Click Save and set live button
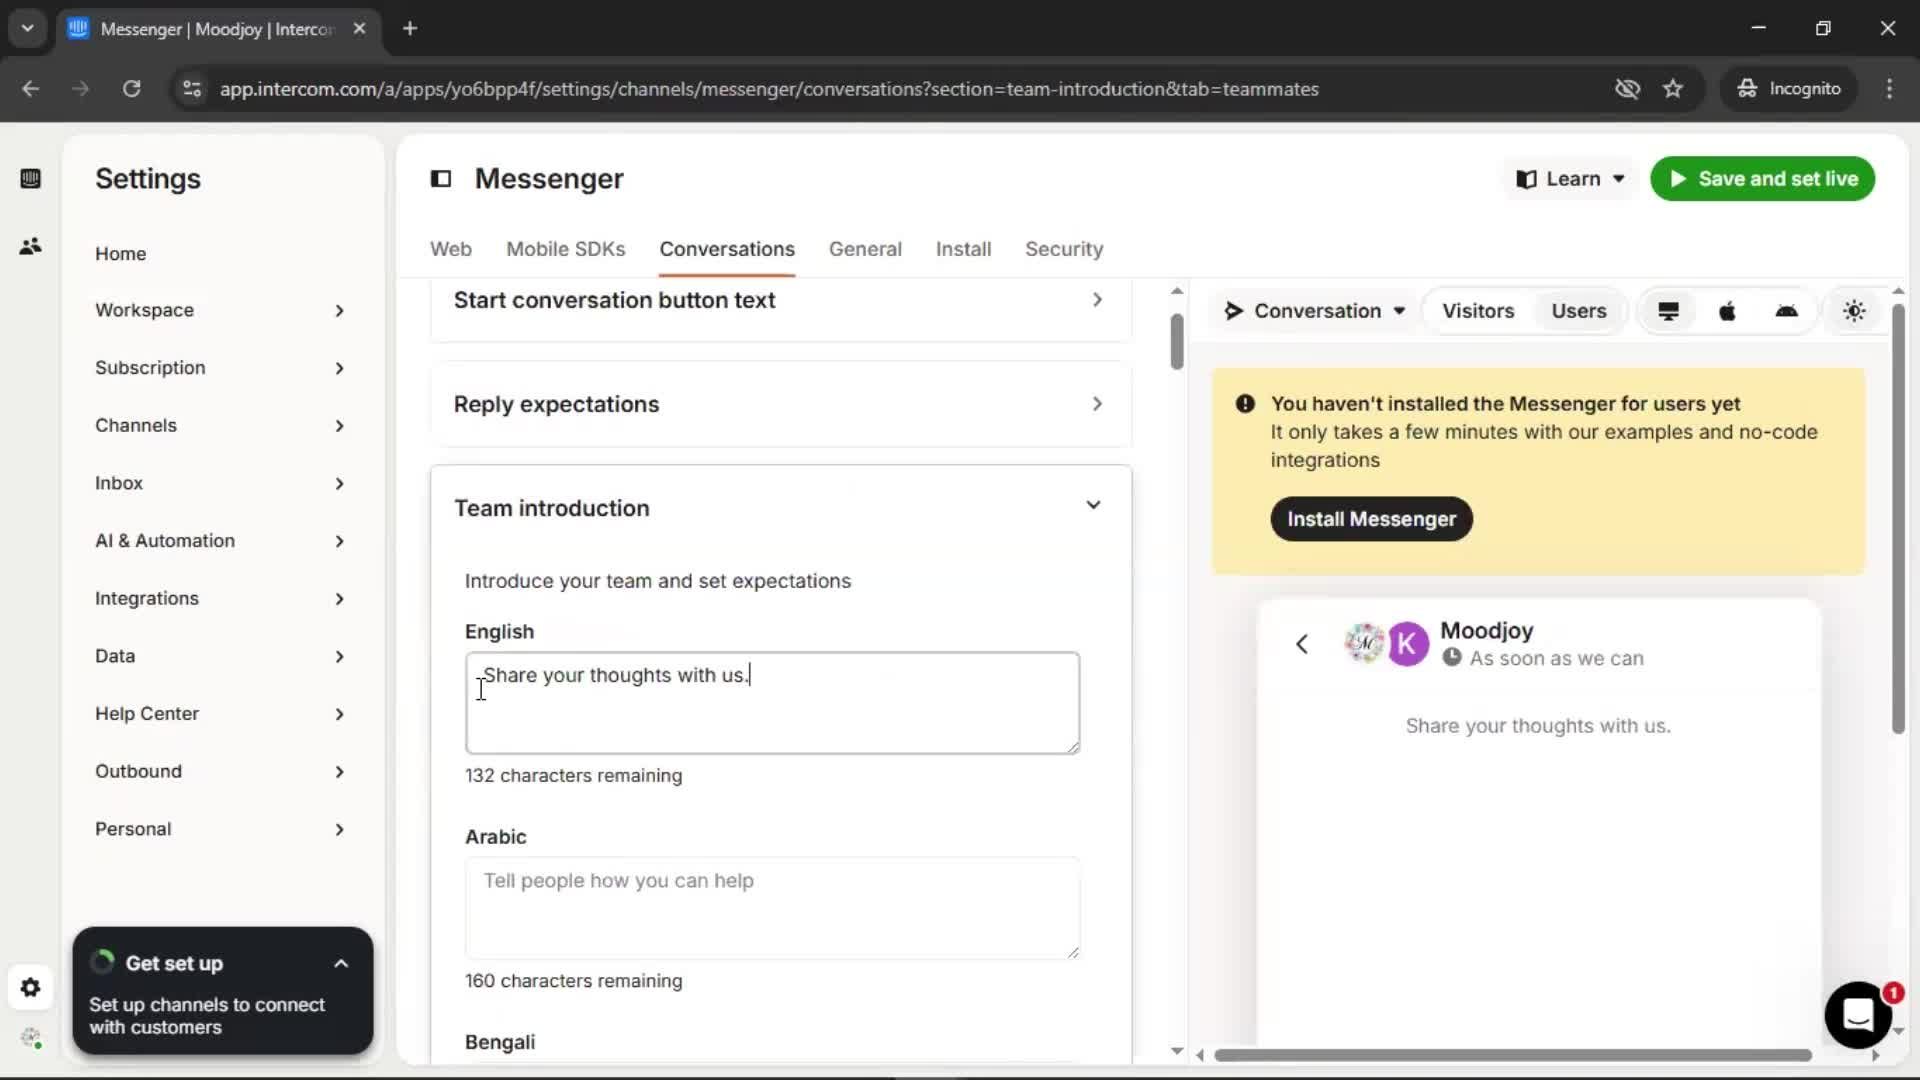 [x=1762, y=179]
